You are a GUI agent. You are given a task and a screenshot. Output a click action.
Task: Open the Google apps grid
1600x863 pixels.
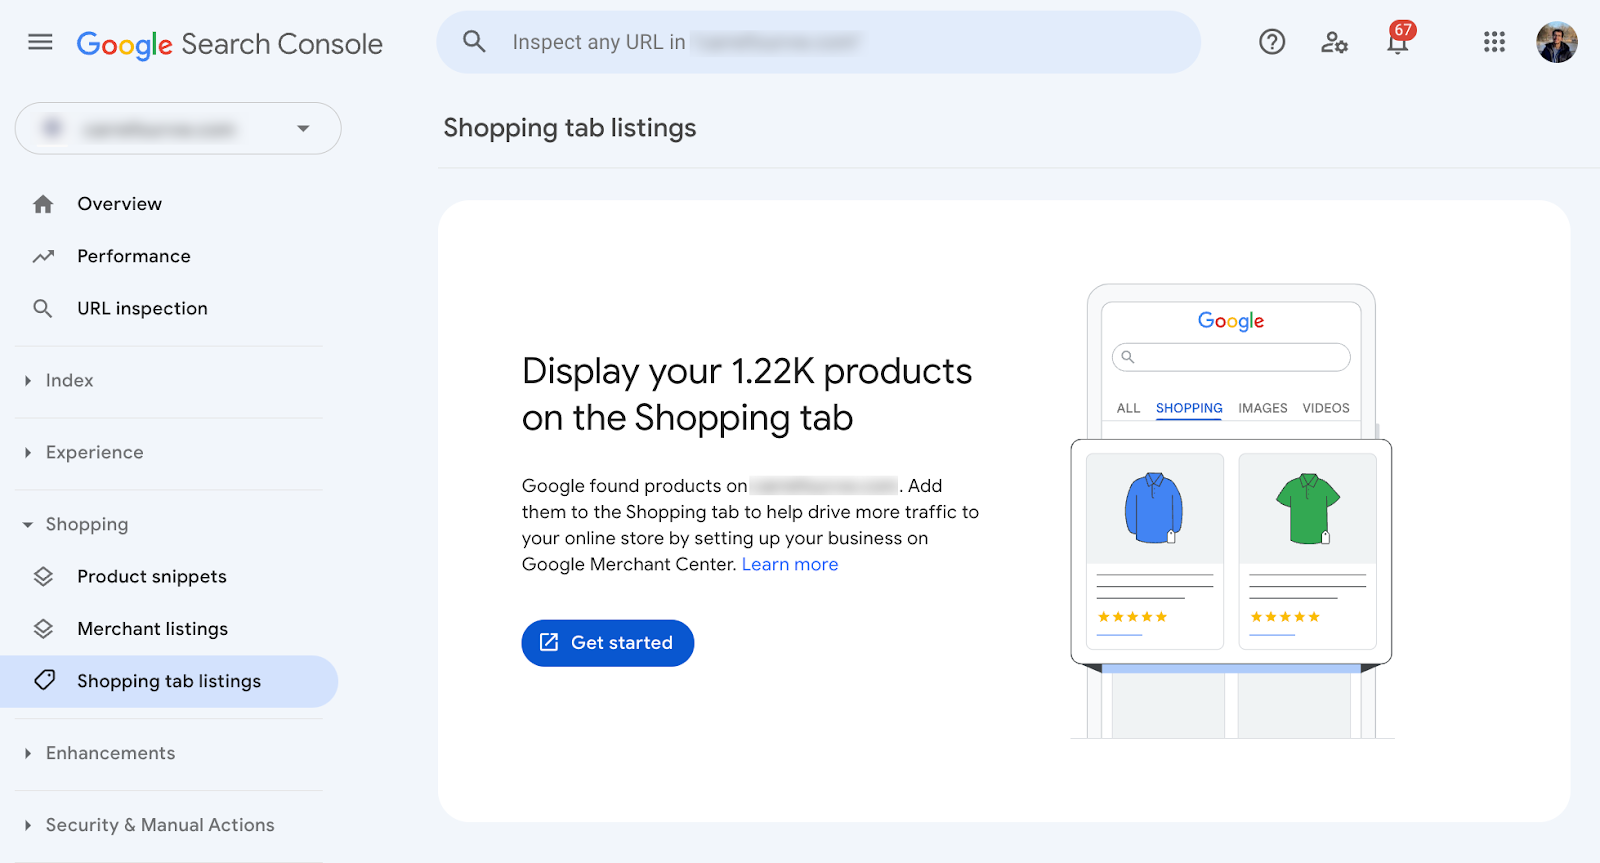coord(1494,42)
